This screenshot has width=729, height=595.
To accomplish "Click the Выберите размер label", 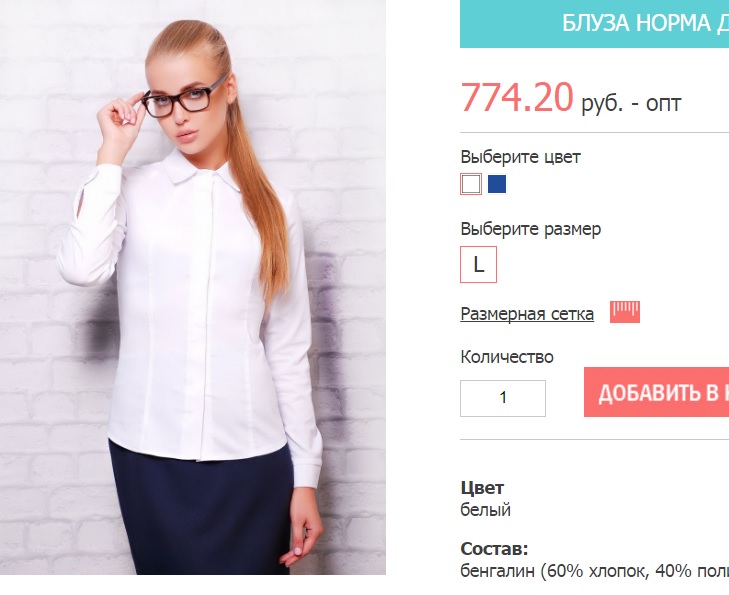I will click(530, 229).
